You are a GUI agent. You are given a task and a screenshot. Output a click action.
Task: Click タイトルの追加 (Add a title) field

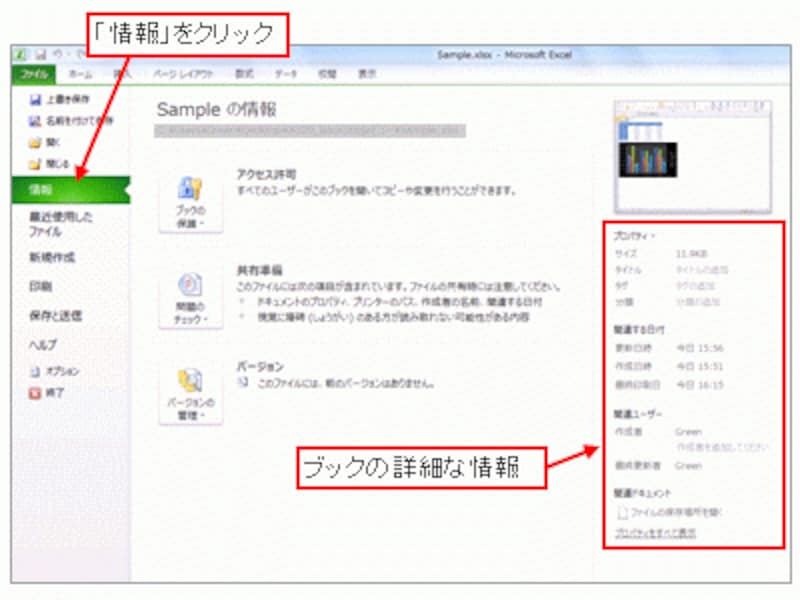(702, 269)
